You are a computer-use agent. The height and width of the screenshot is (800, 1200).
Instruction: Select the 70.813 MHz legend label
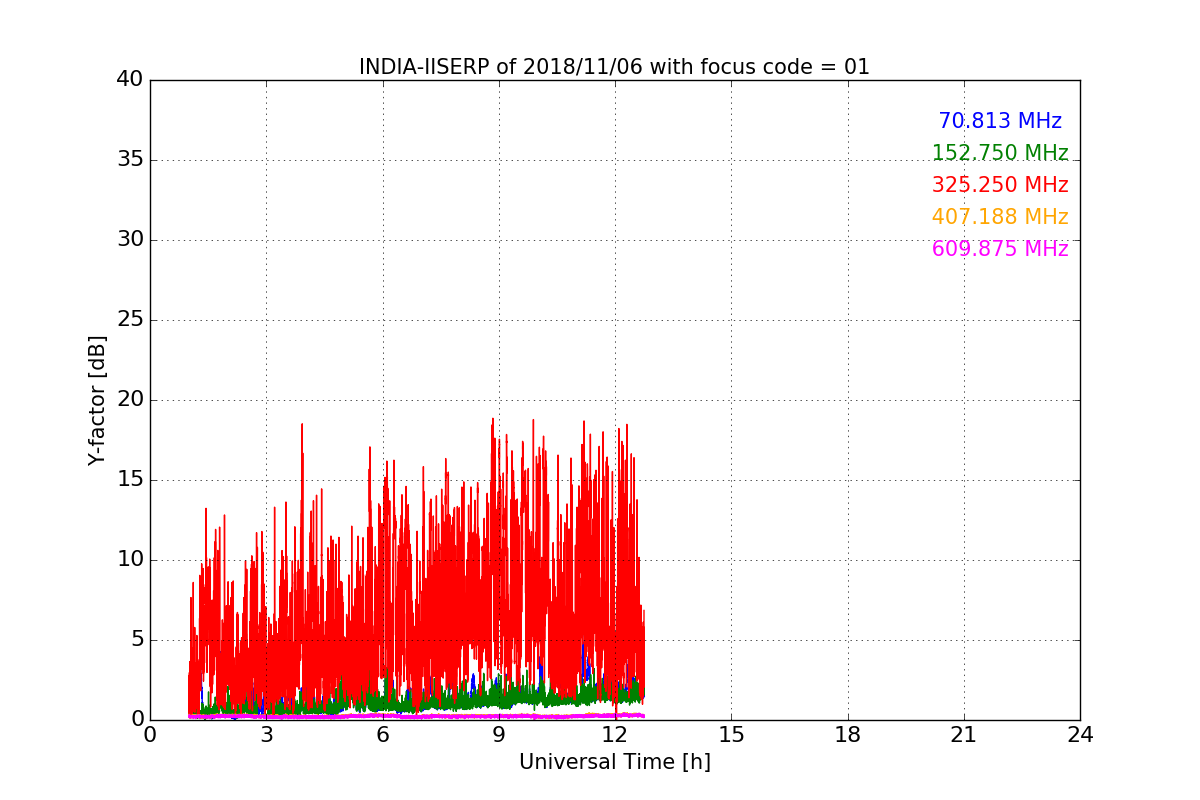tap(1000, 121)
